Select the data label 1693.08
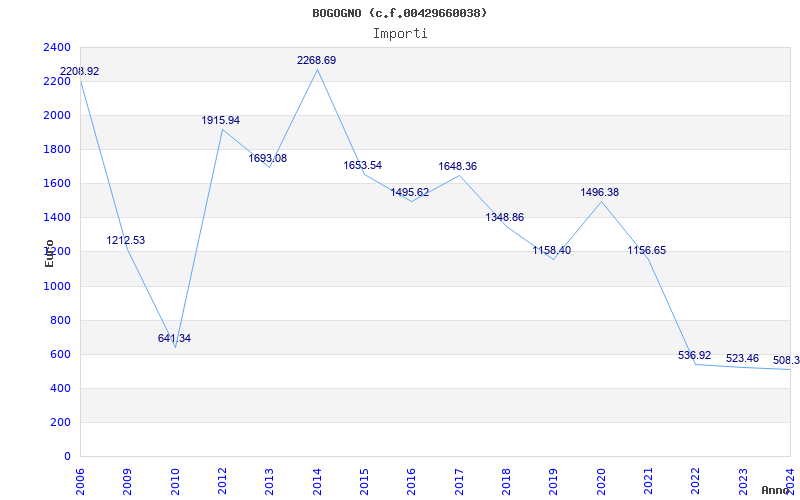This screenshot has height=500, width=800. (x=267, y=158)
